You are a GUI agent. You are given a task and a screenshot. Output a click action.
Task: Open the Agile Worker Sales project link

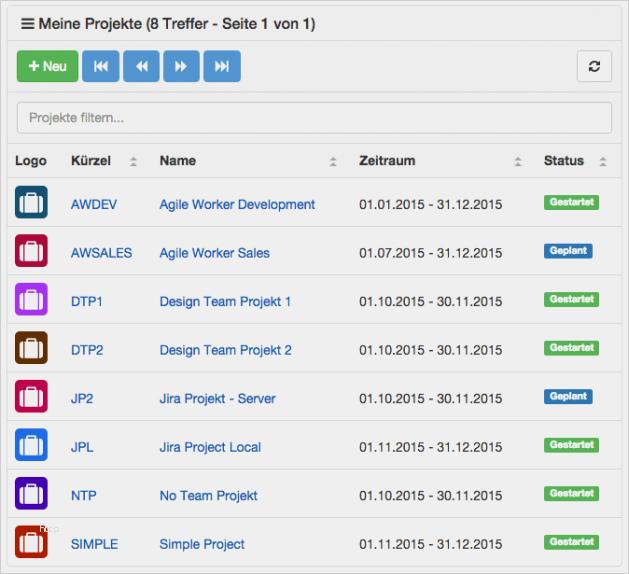[214, 253]
